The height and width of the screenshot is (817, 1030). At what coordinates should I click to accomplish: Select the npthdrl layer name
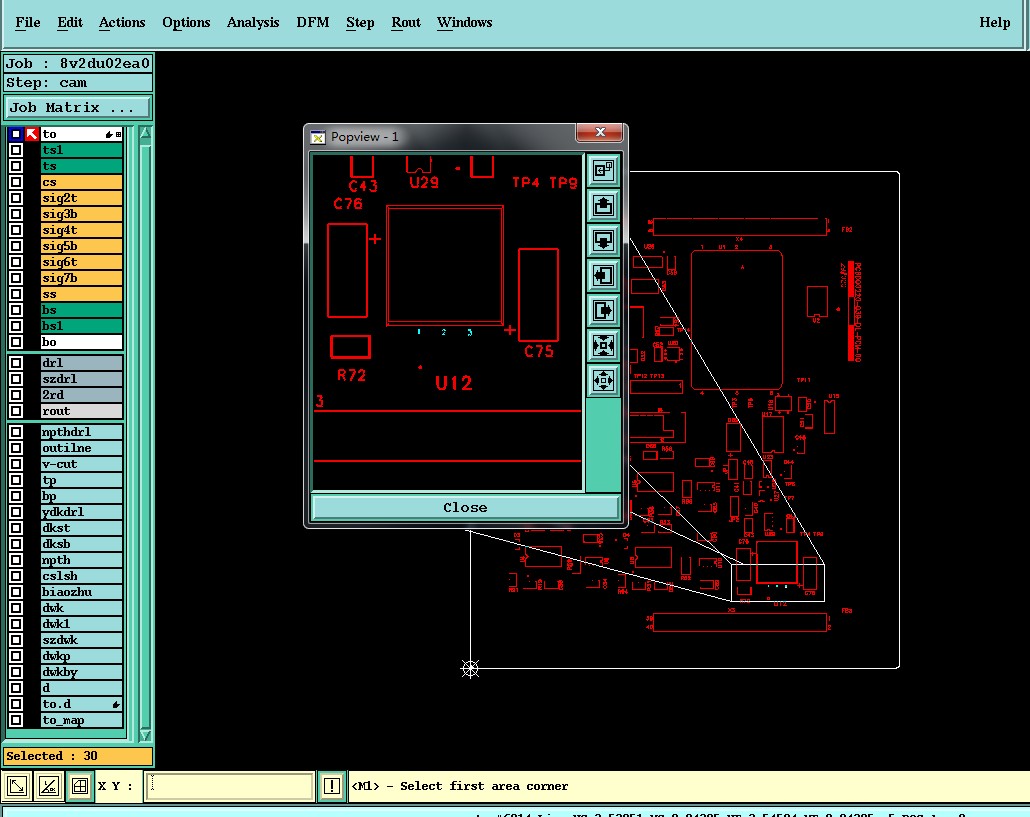81,431
